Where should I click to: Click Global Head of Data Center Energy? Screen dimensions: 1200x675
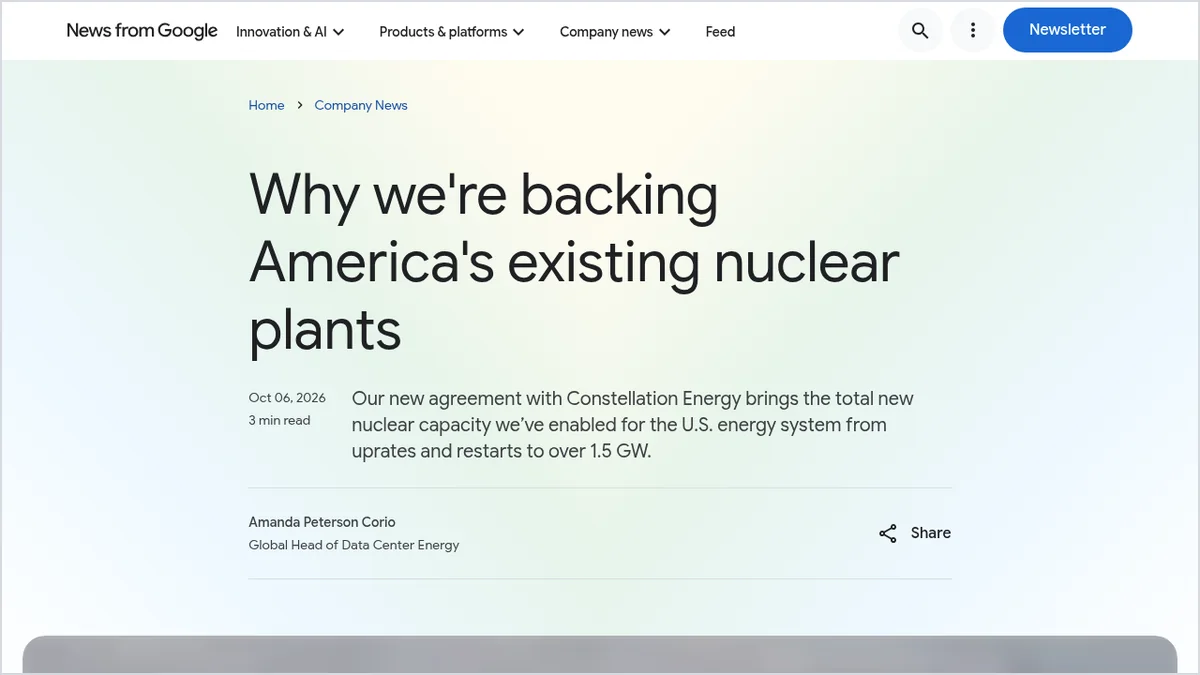pyautogui.click(x=354, y=545)
